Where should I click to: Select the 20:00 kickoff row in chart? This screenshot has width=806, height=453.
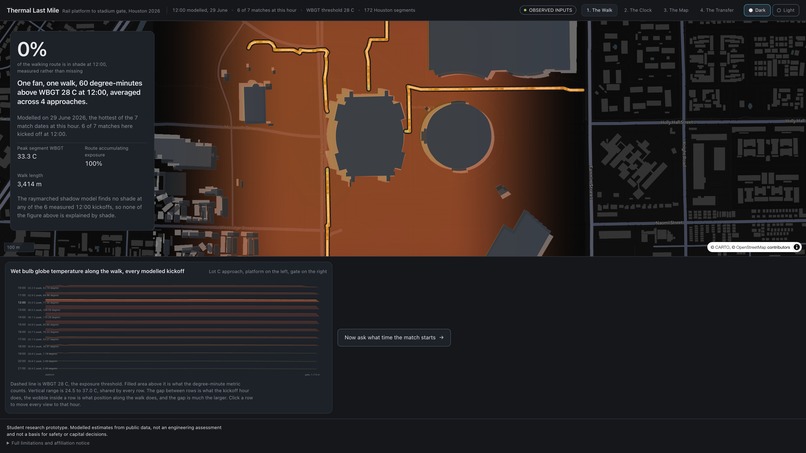point(168,361)
